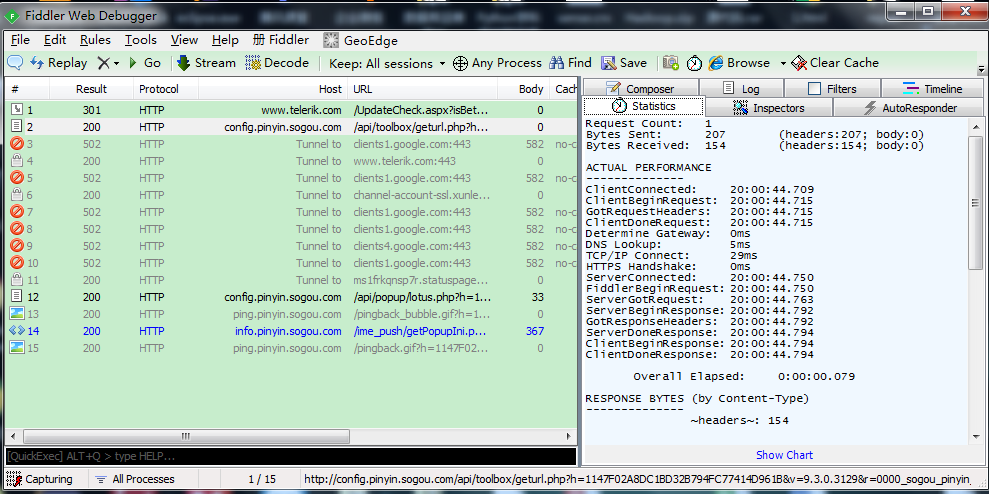The width and height of the screenshot is (989, 494).
Task: Sort by the Body column header
Action: [x=524, y=89]
